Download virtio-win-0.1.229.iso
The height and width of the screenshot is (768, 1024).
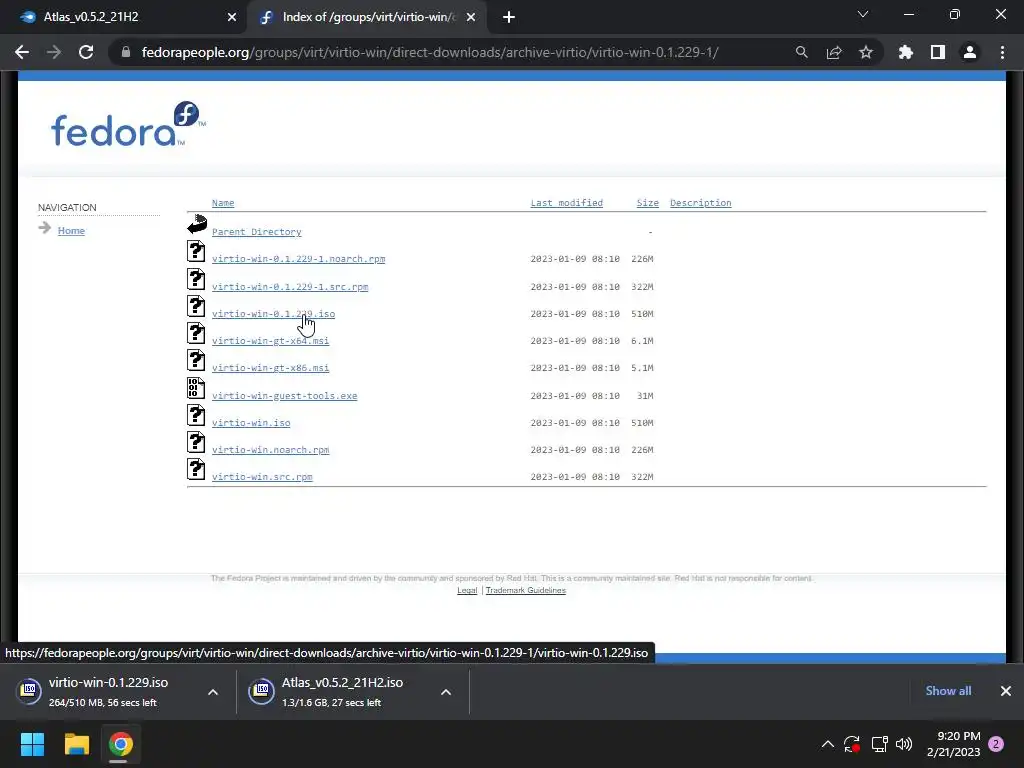coord(273,314)
